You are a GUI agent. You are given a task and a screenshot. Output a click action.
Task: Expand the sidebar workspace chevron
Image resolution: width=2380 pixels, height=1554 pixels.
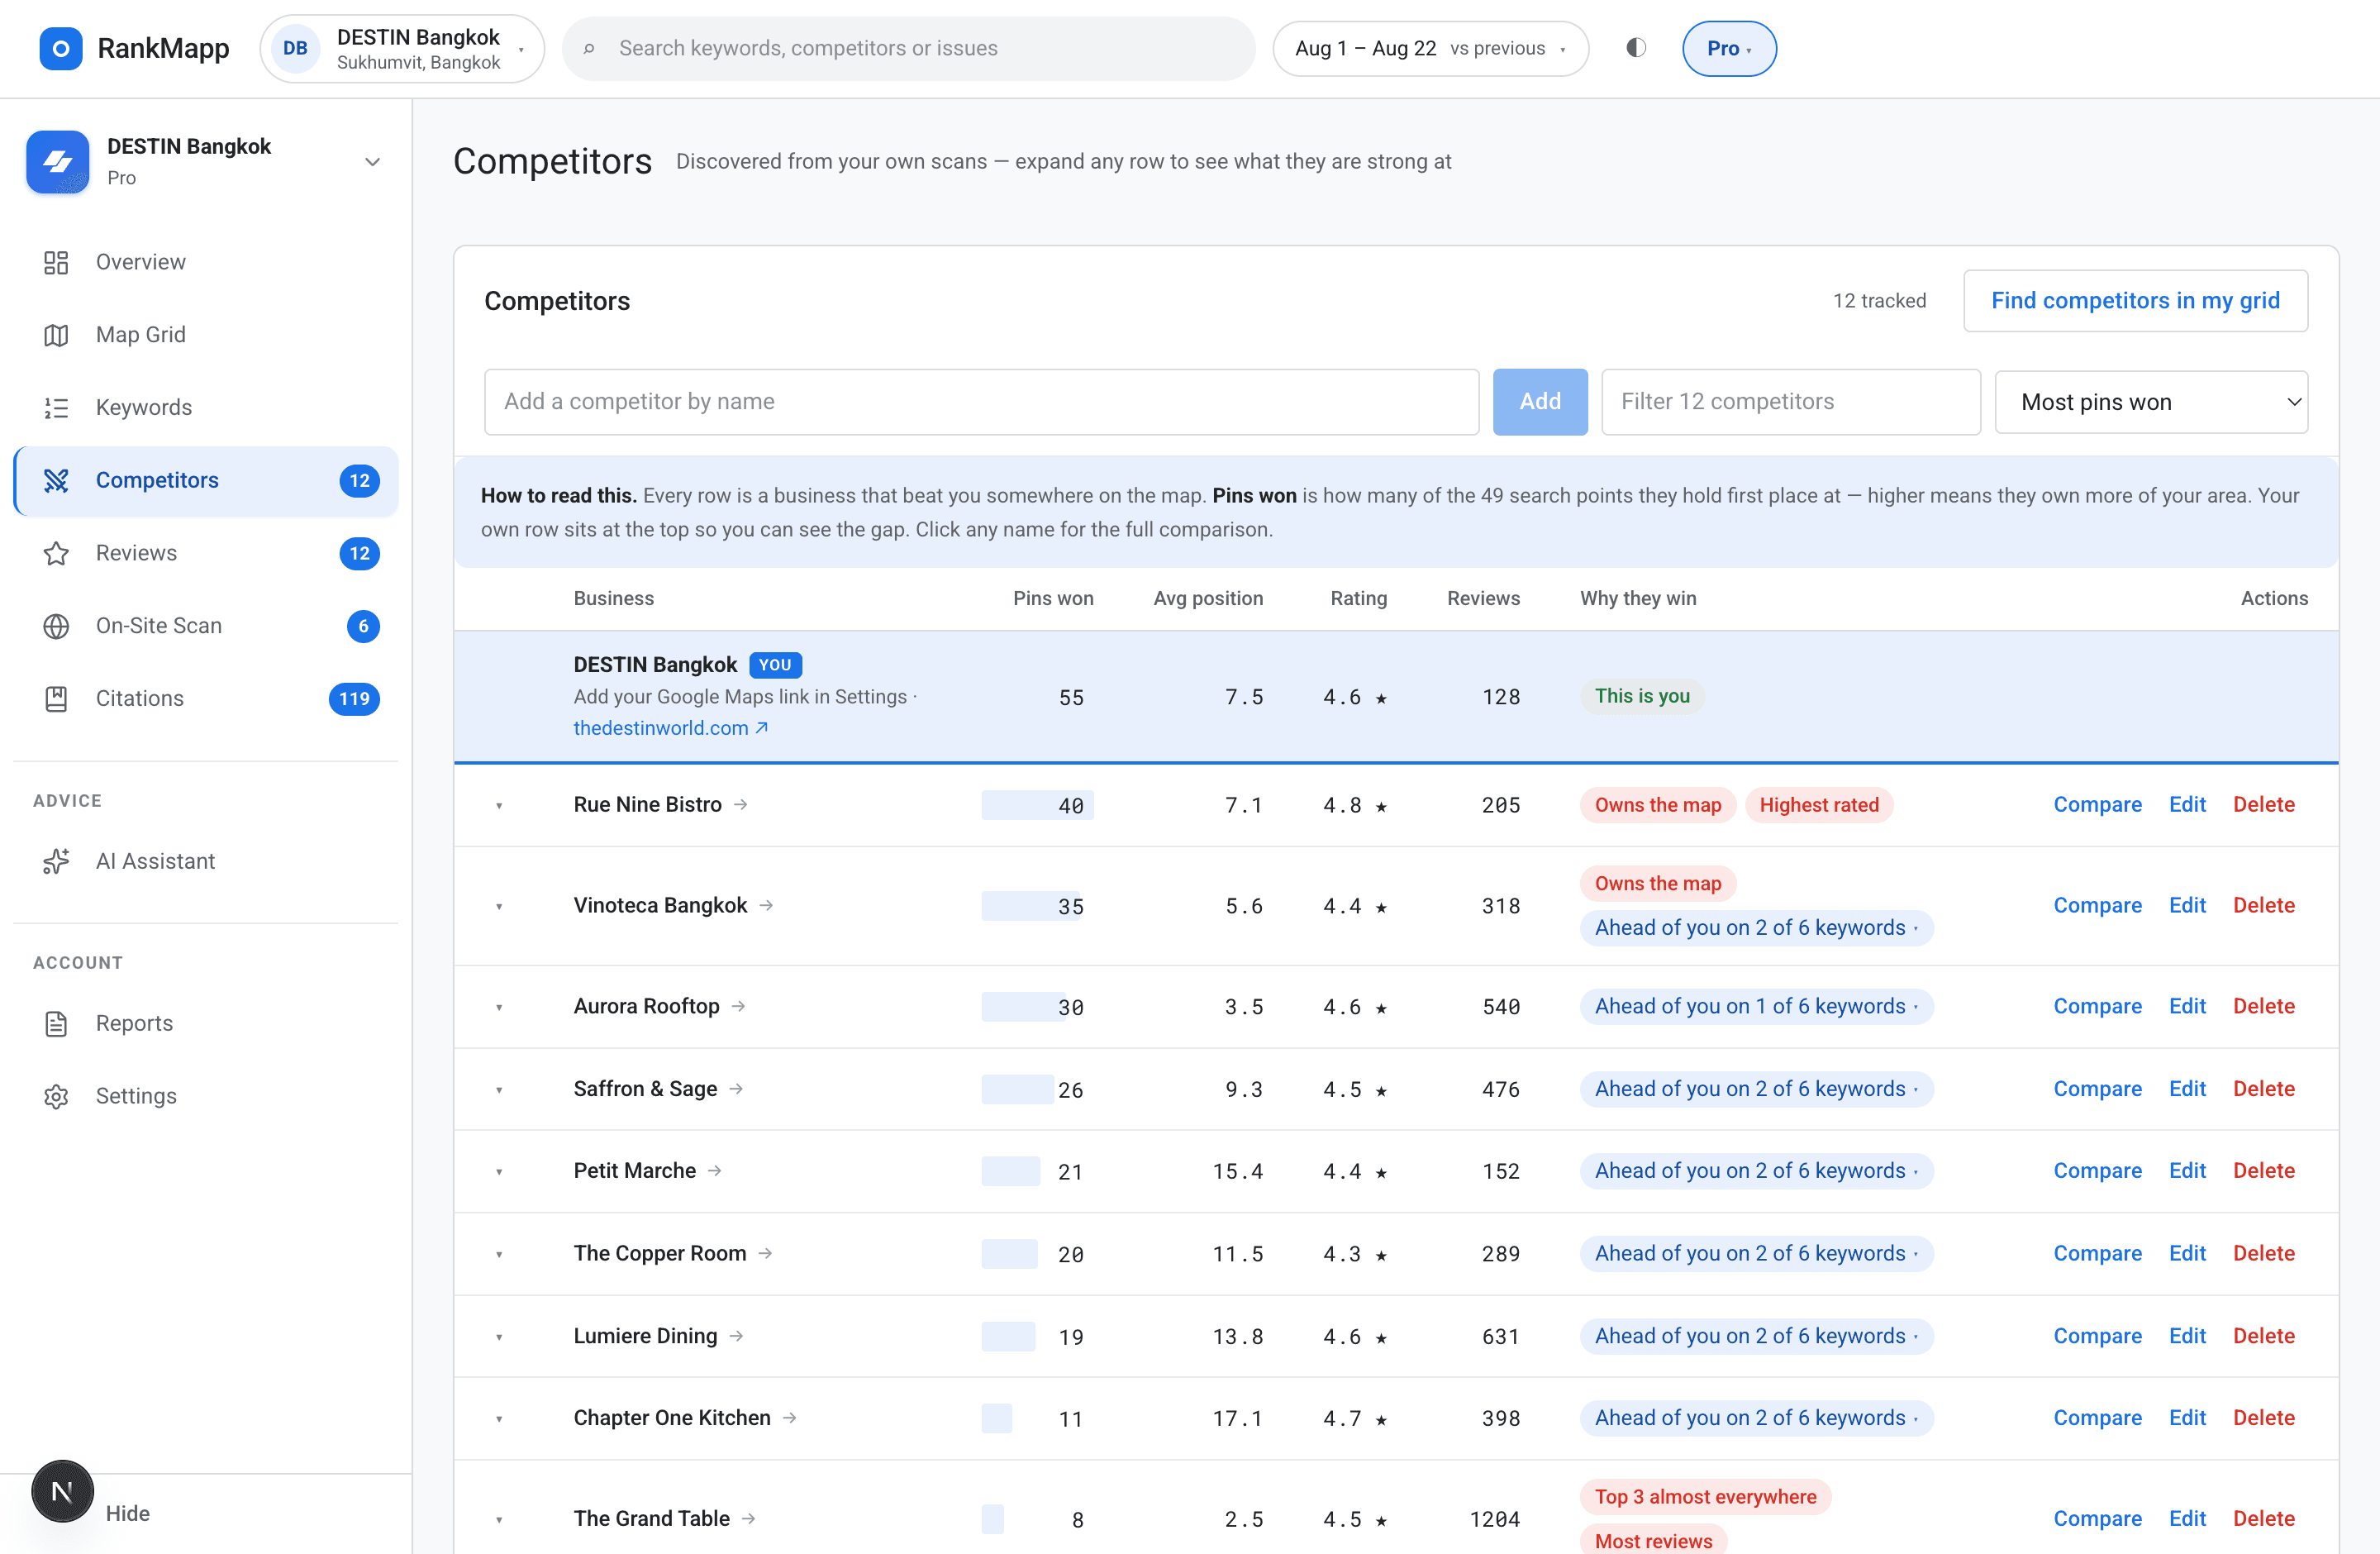pyautogui.click(x=373, y=162)
